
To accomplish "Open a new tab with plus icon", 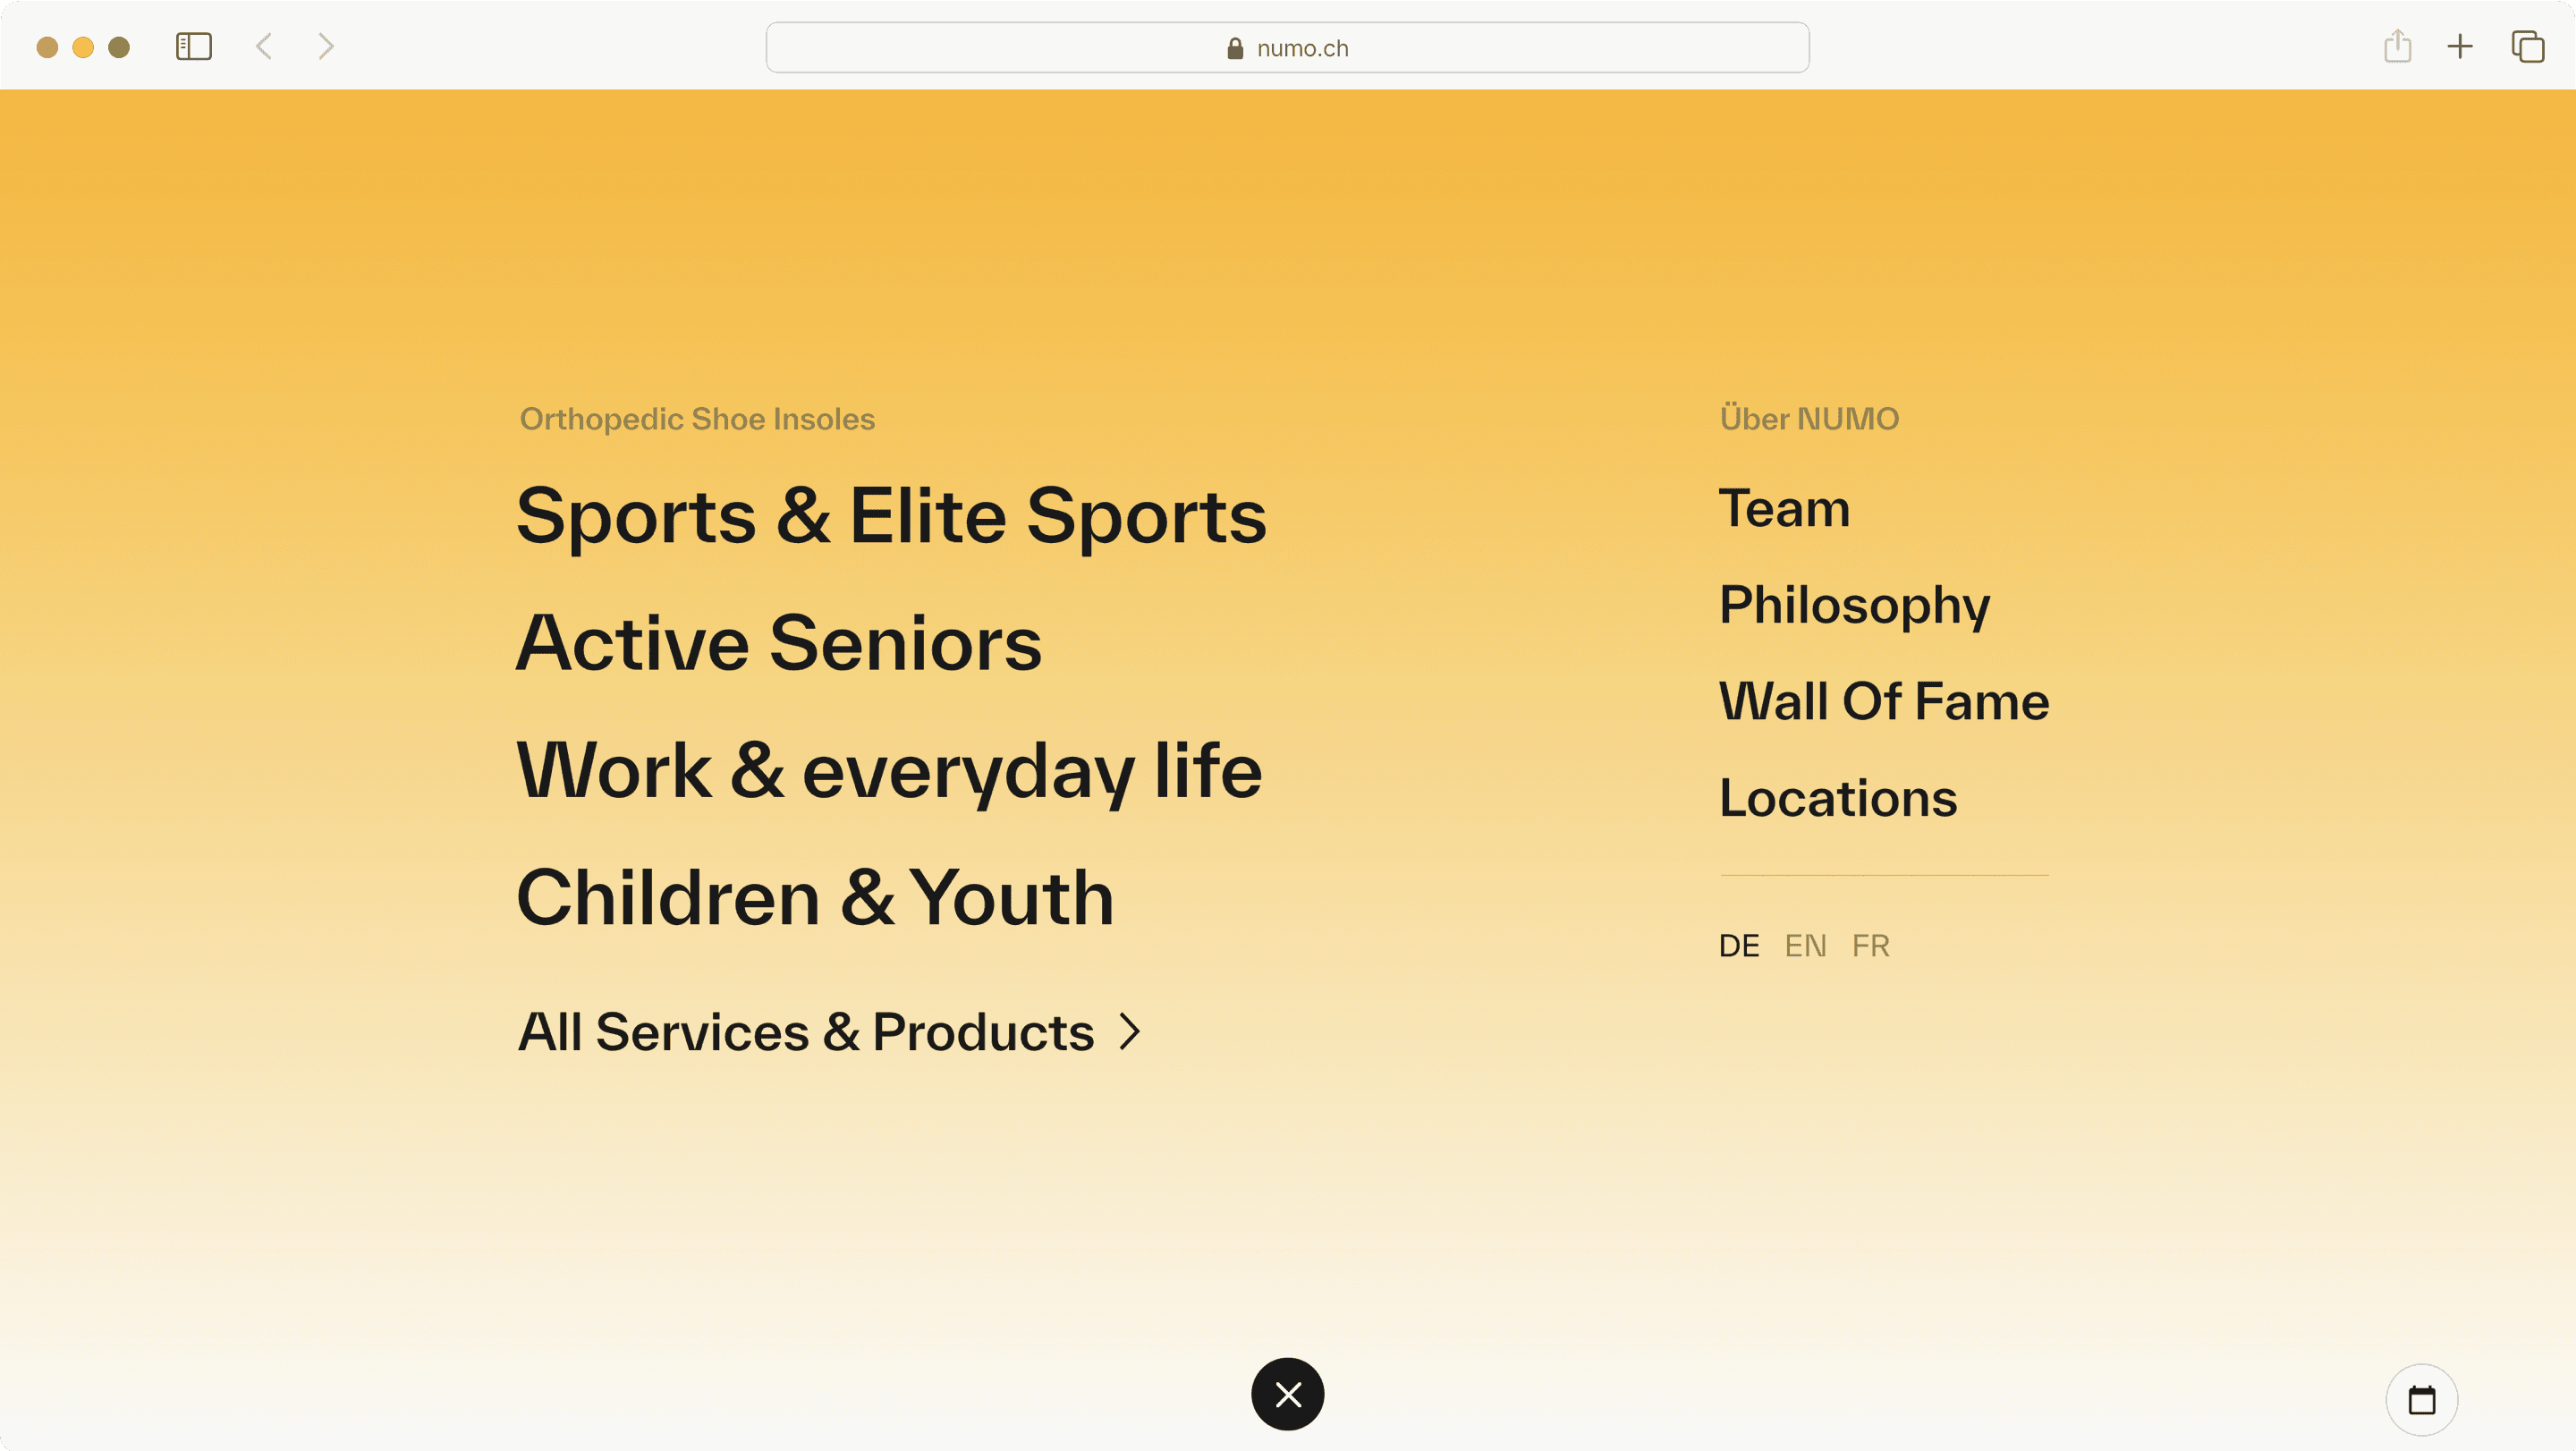I will tap(2460, 47).
